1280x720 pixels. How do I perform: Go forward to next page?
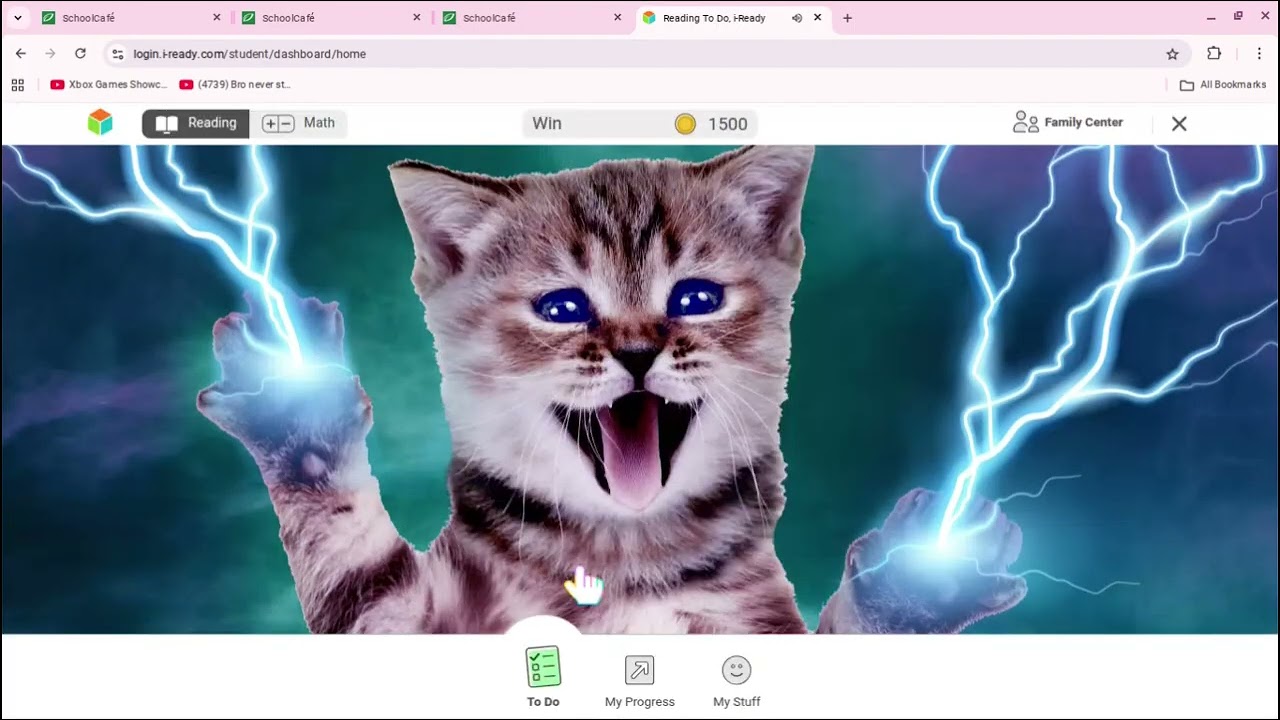[x=50, y=54]
